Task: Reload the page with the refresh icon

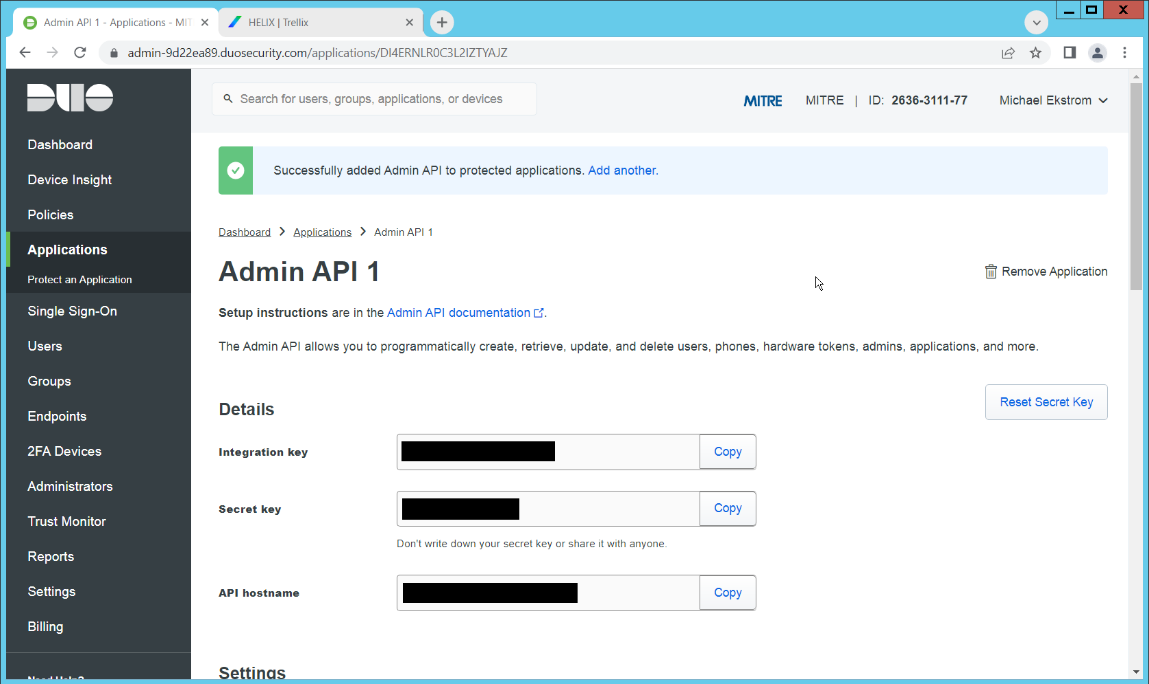Action: 80,53
